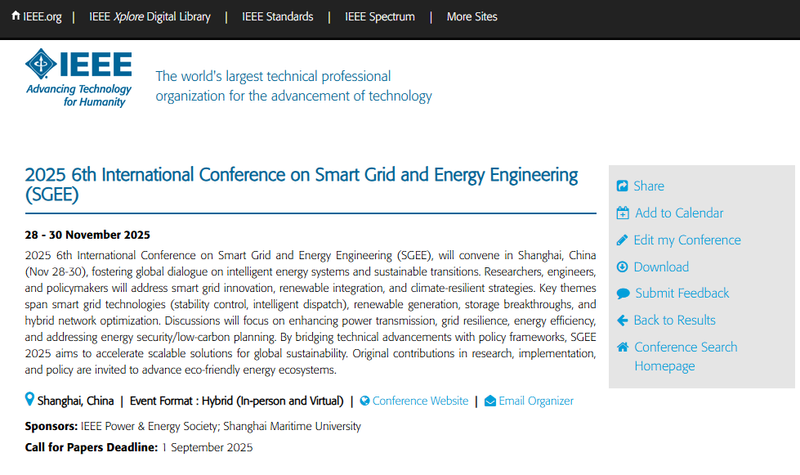Click the envelope icon beside Email Organizer

[490, 401]
